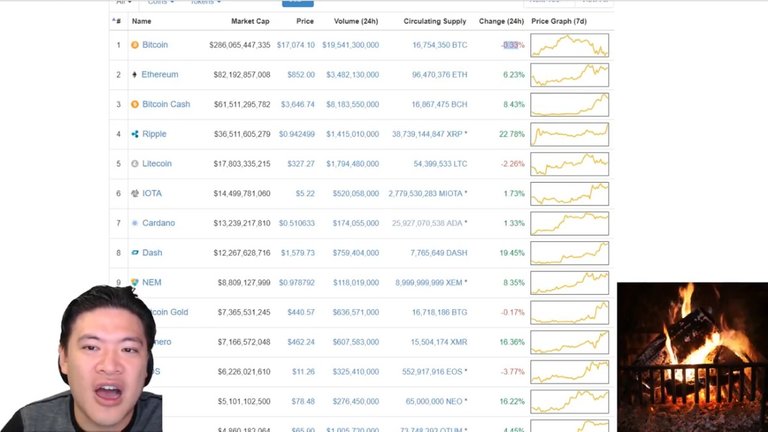Click the Bitcoin coin logo icon
Image resolution: width=768 pixels, height=432 pixels.
[x=135, y=45]
